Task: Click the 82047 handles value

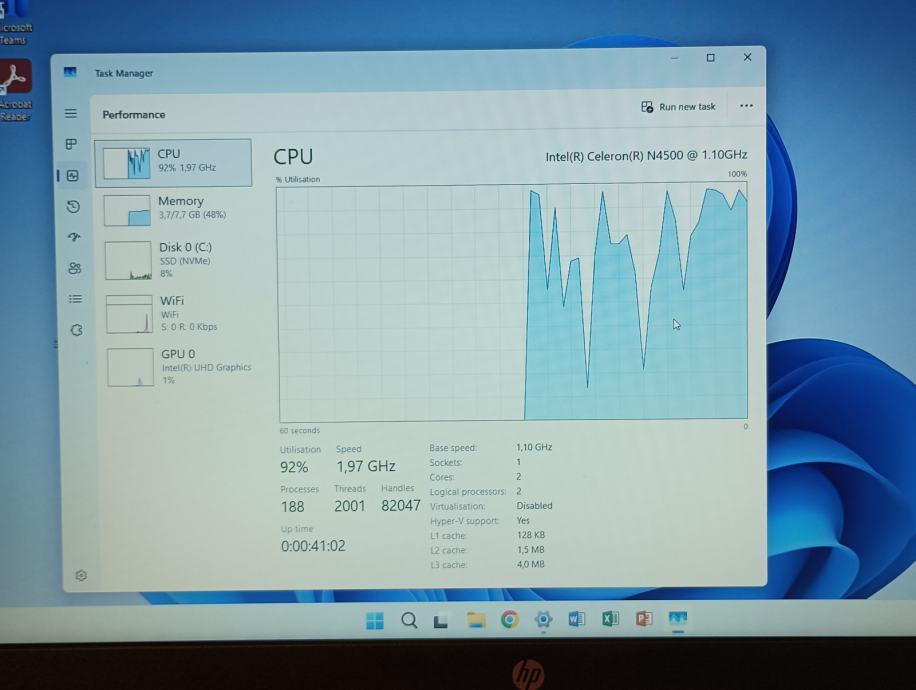Action: [x=400, y=505]
